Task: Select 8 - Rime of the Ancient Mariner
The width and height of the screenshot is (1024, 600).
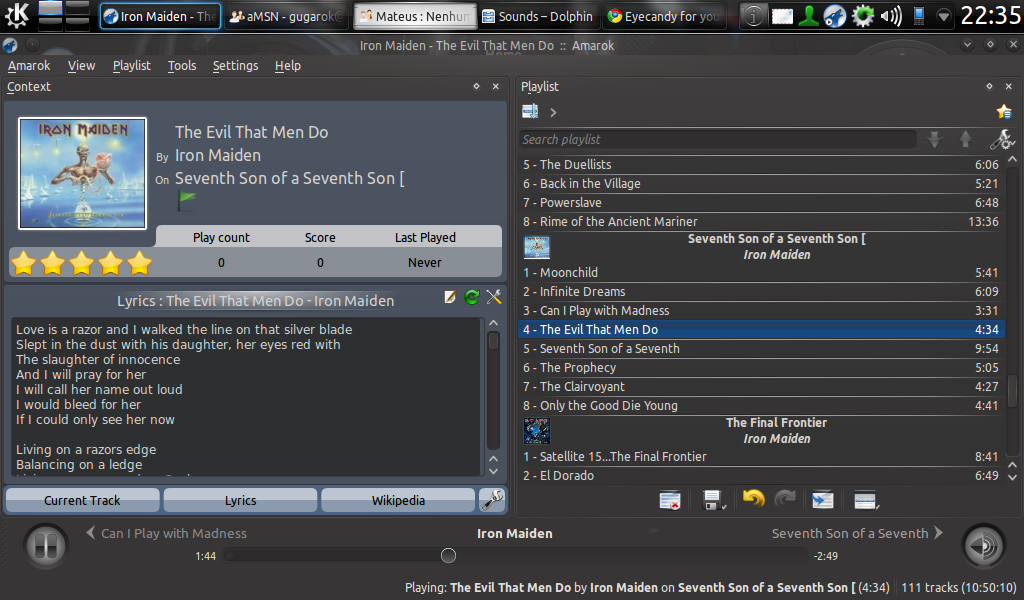Action: [761, 221]
